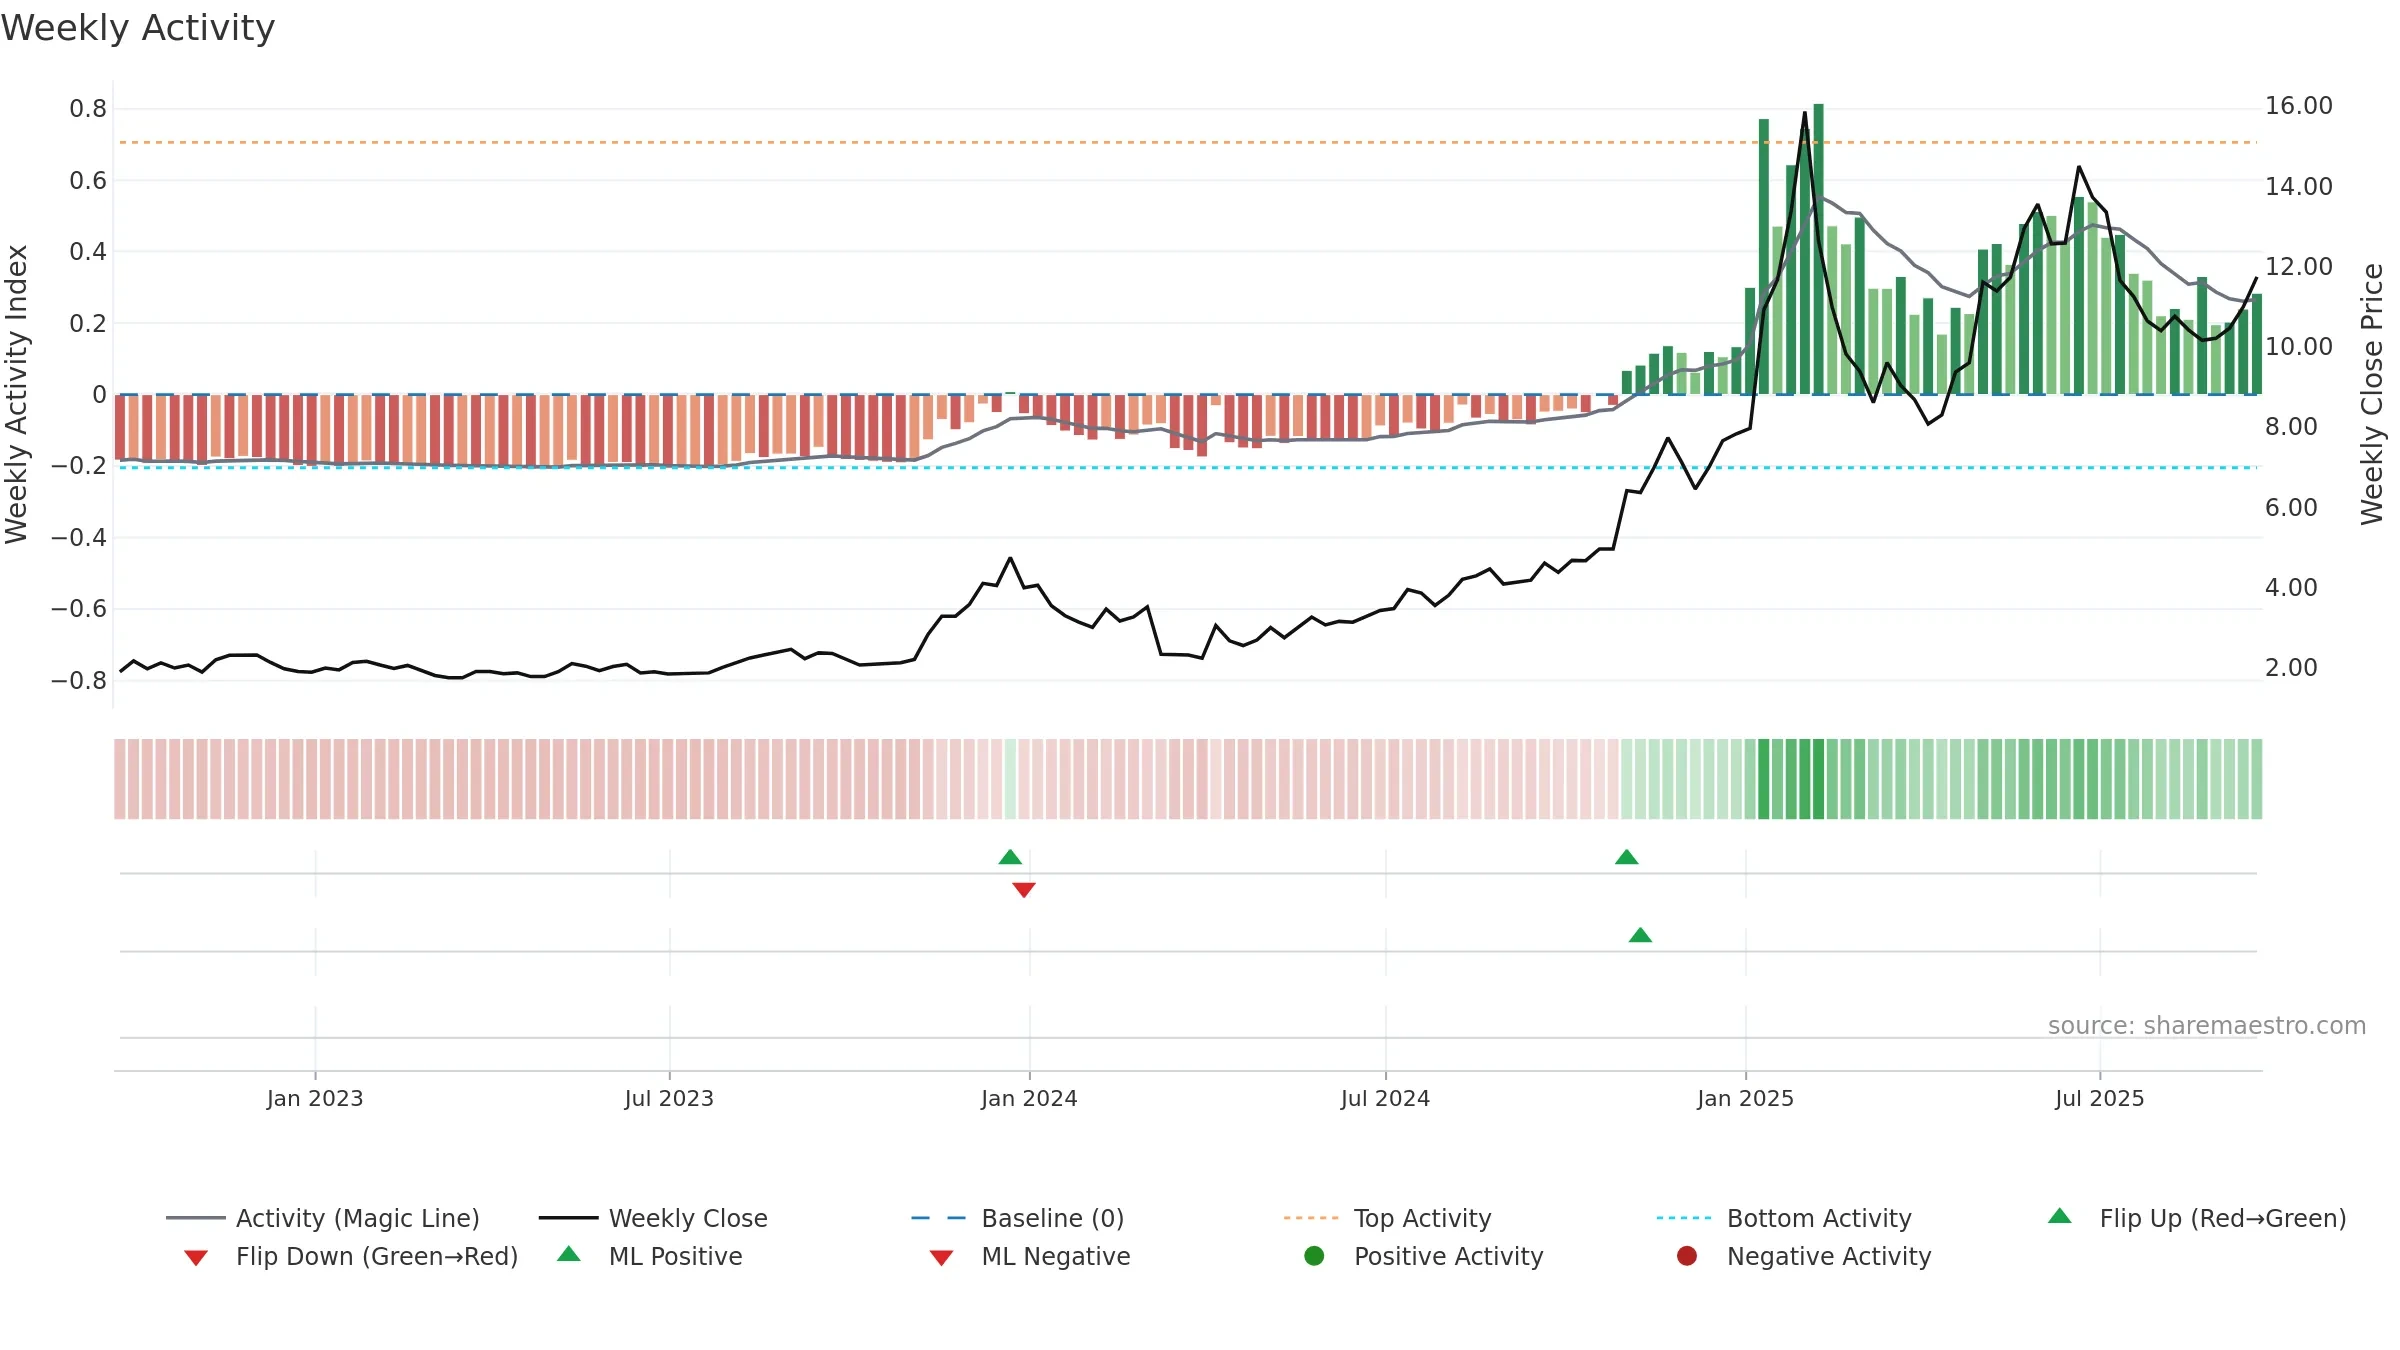Screen dimensions: 2400x1350
Task: Click the Weekly Activity Index axis title
Action: coord(16,394)
